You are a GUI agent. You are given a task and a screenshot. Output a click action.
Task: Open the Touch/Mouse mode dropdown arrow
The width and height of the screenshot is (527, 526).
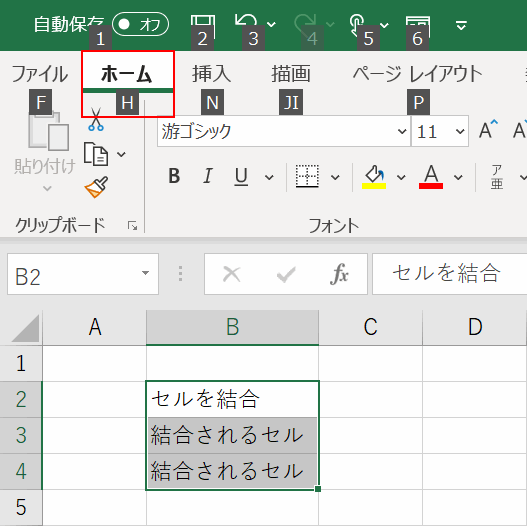(384, 25)
